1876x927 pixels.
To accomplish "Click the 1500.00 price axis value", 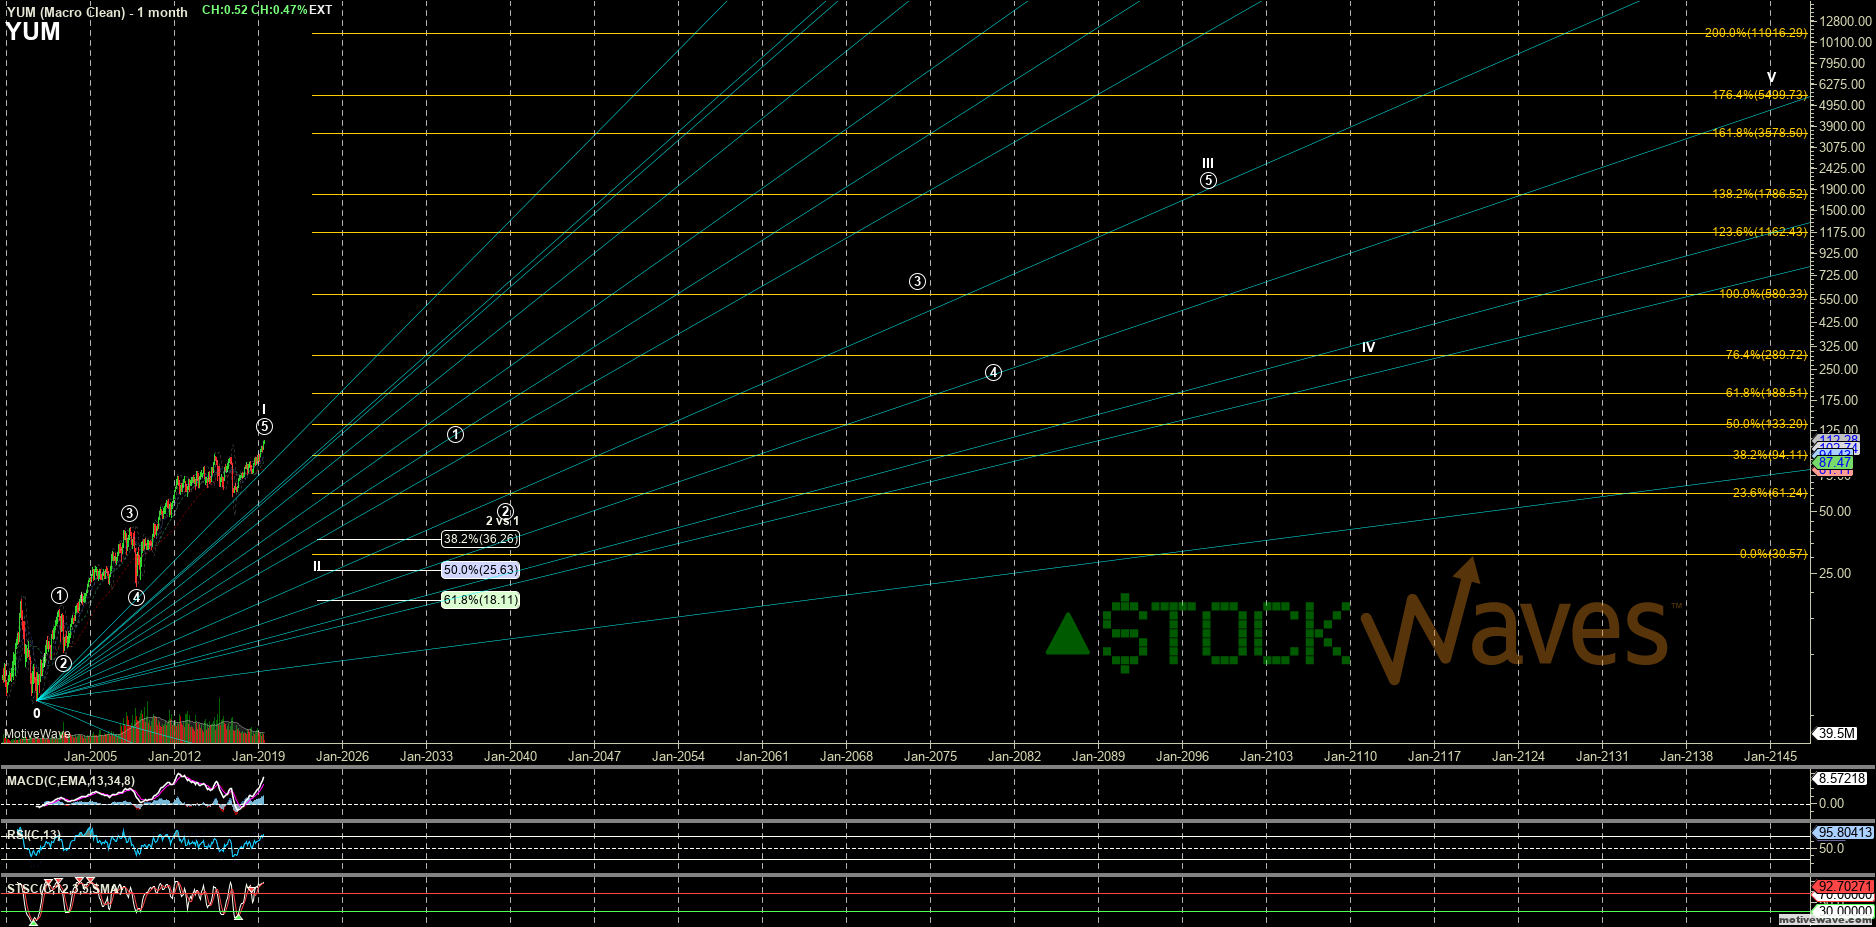I will pos(1843,210).
